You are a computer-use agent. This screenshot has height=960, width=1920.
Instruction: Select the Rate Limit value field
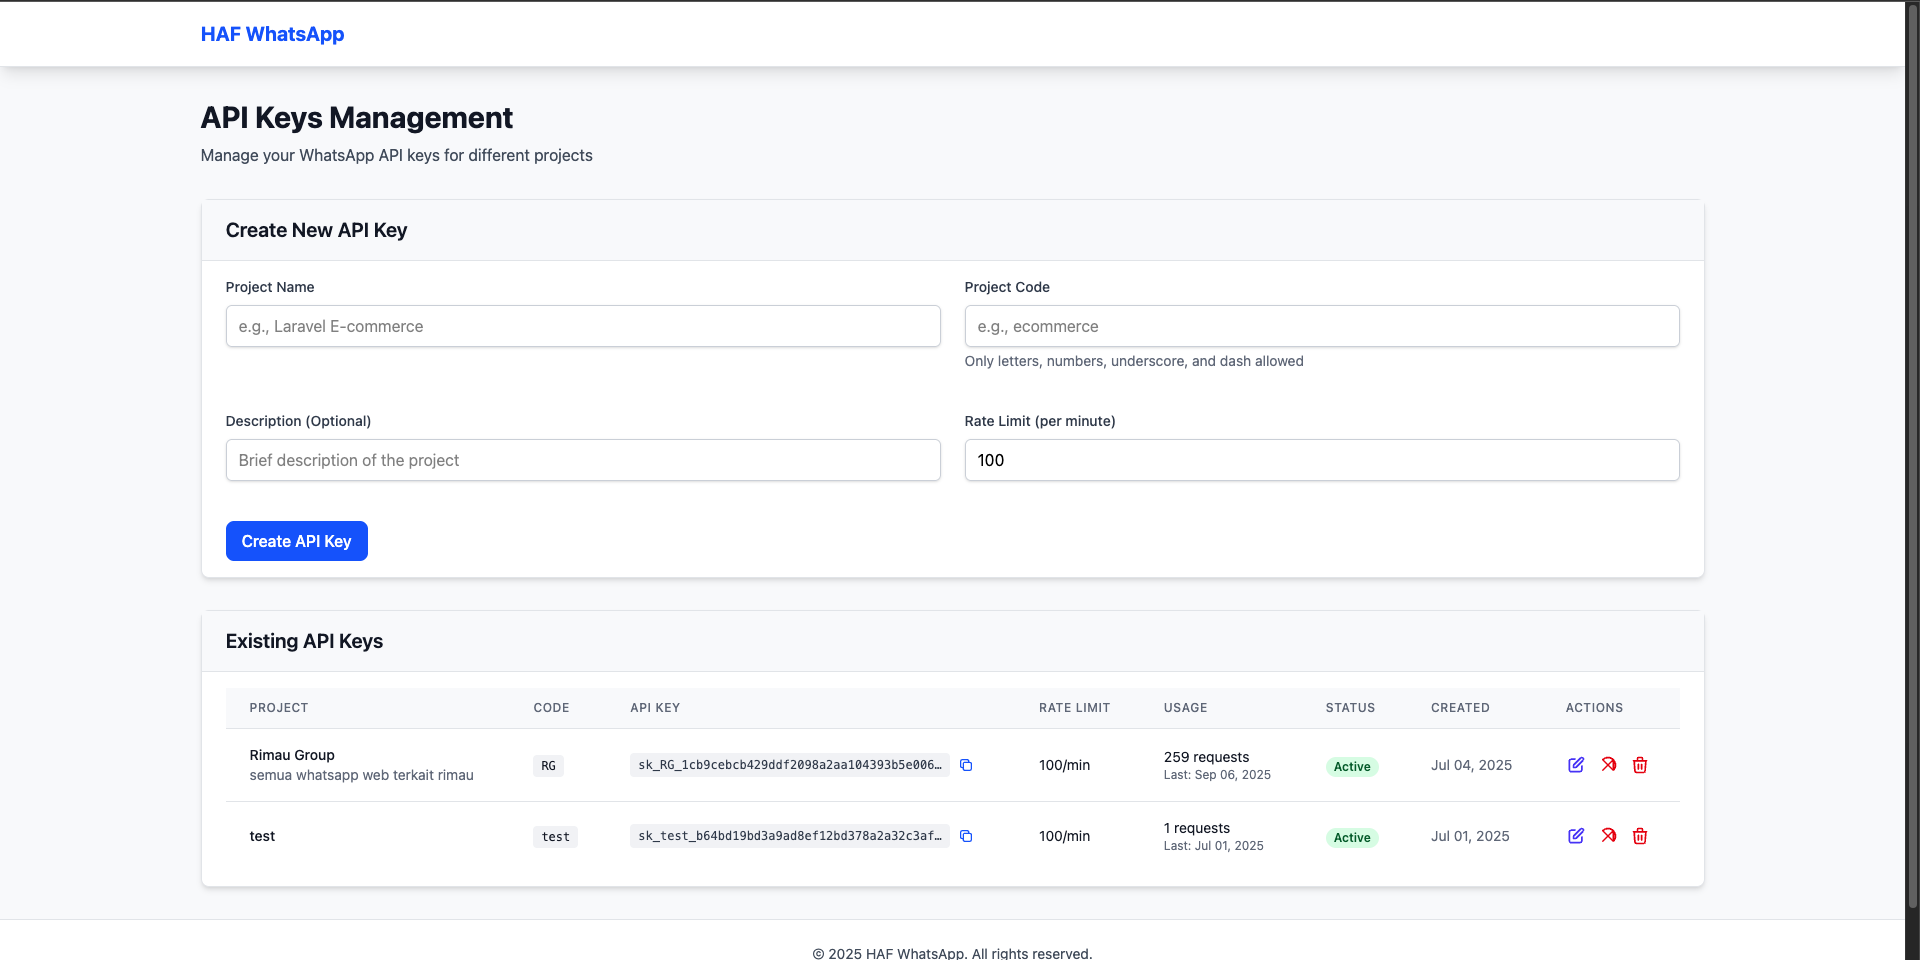(x=1321, y=460)
